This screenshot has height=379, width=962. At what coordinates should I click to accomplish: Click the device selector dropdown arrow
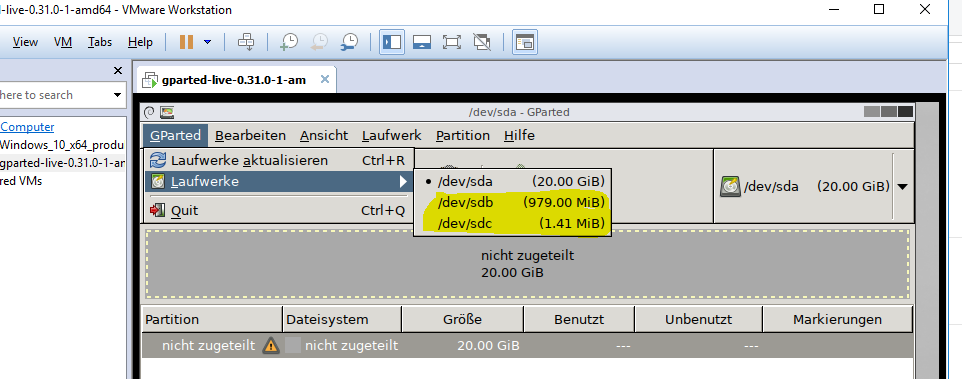click(902, 186)
